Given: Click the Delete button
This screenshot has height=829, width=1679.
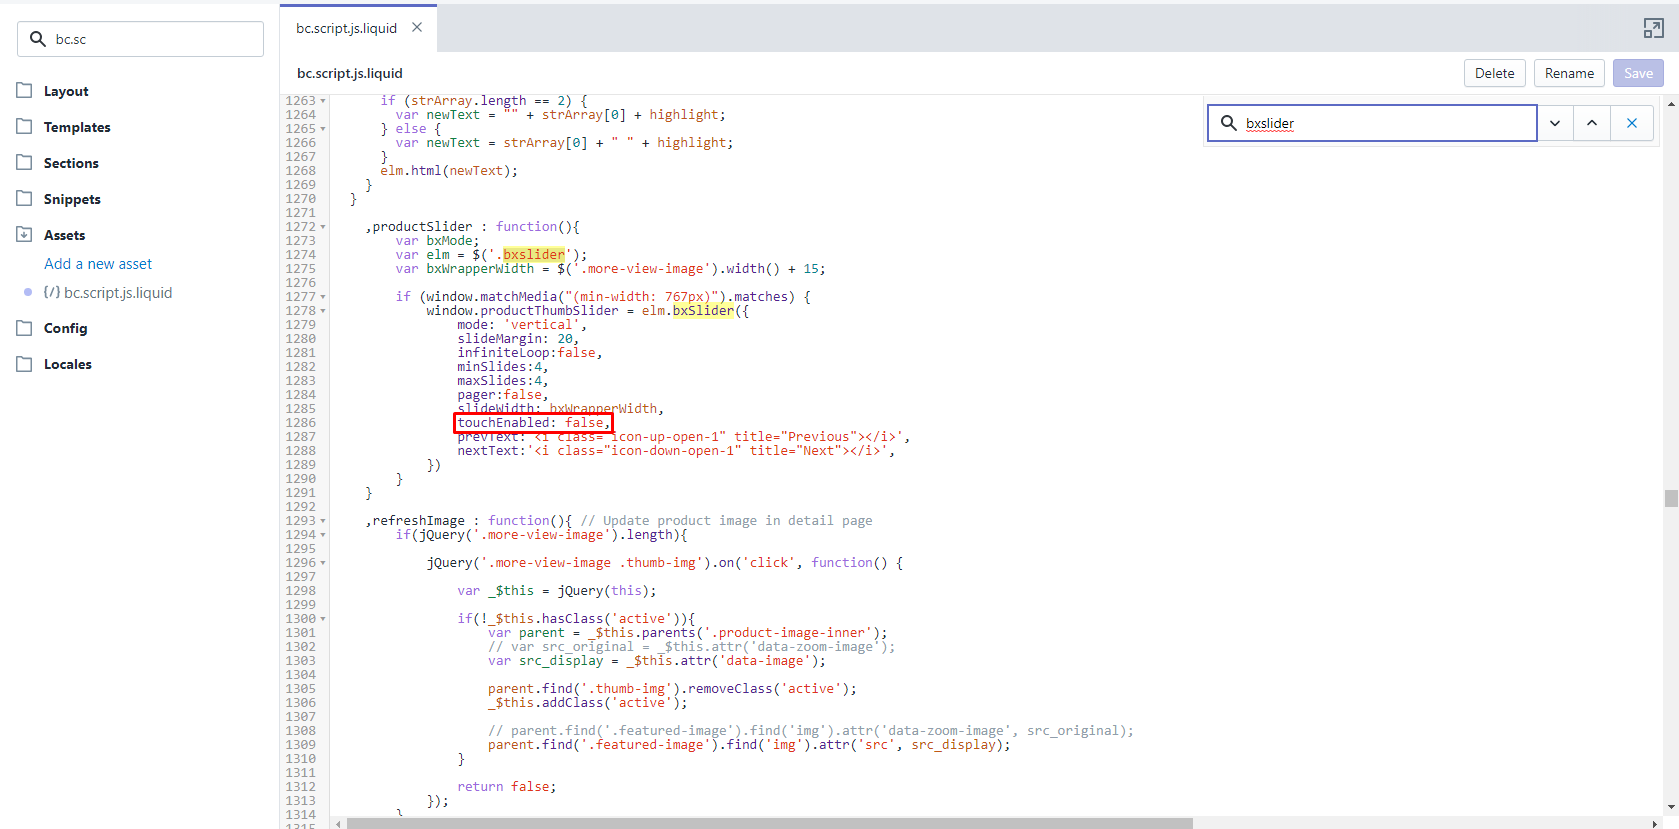Looking at the screenshot, I should tap(1494, 73).
